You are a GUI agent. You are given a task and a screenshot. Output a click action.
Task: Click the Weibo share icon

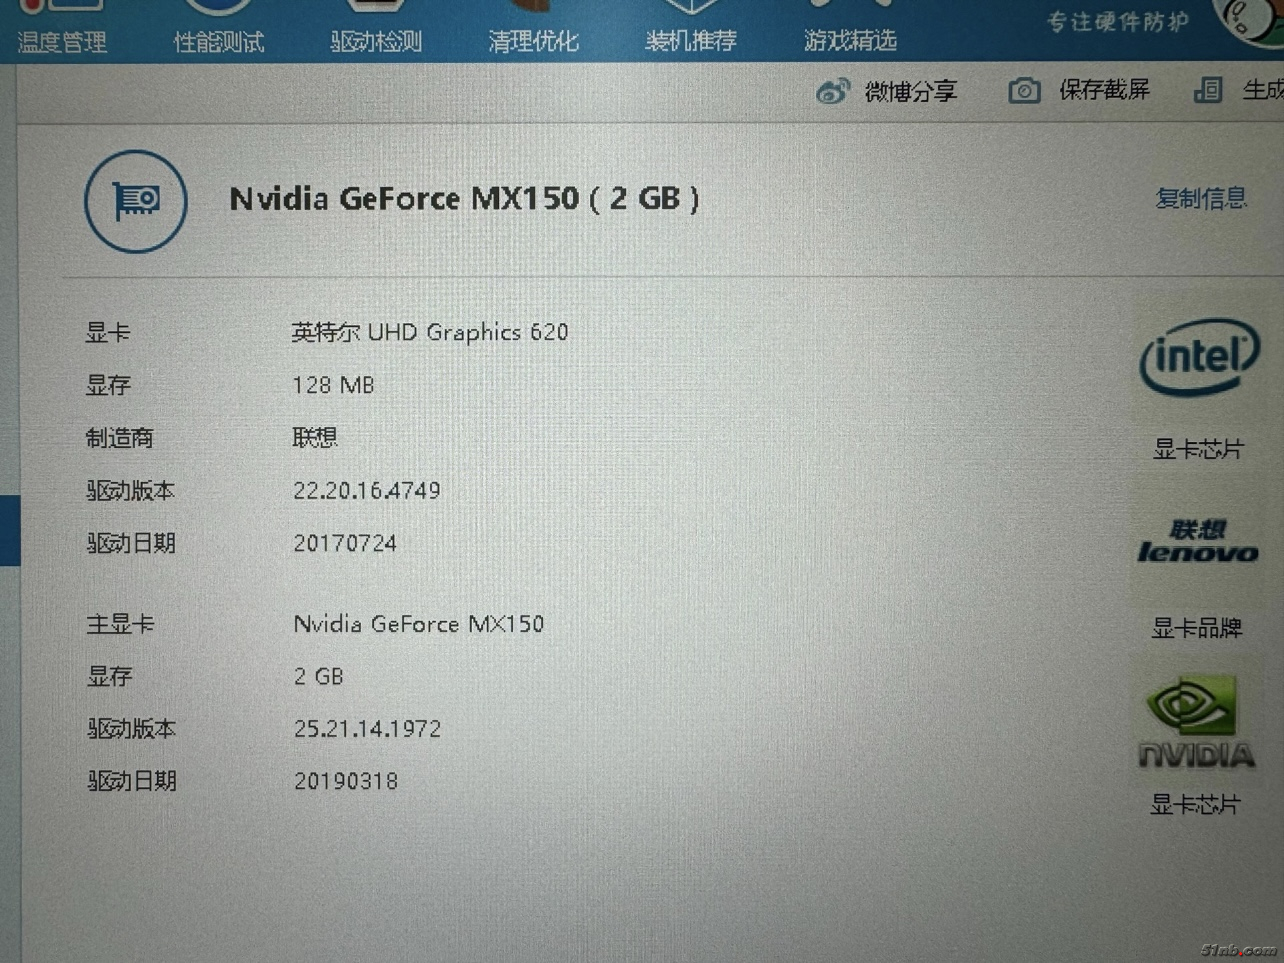[x=833, y=92]
